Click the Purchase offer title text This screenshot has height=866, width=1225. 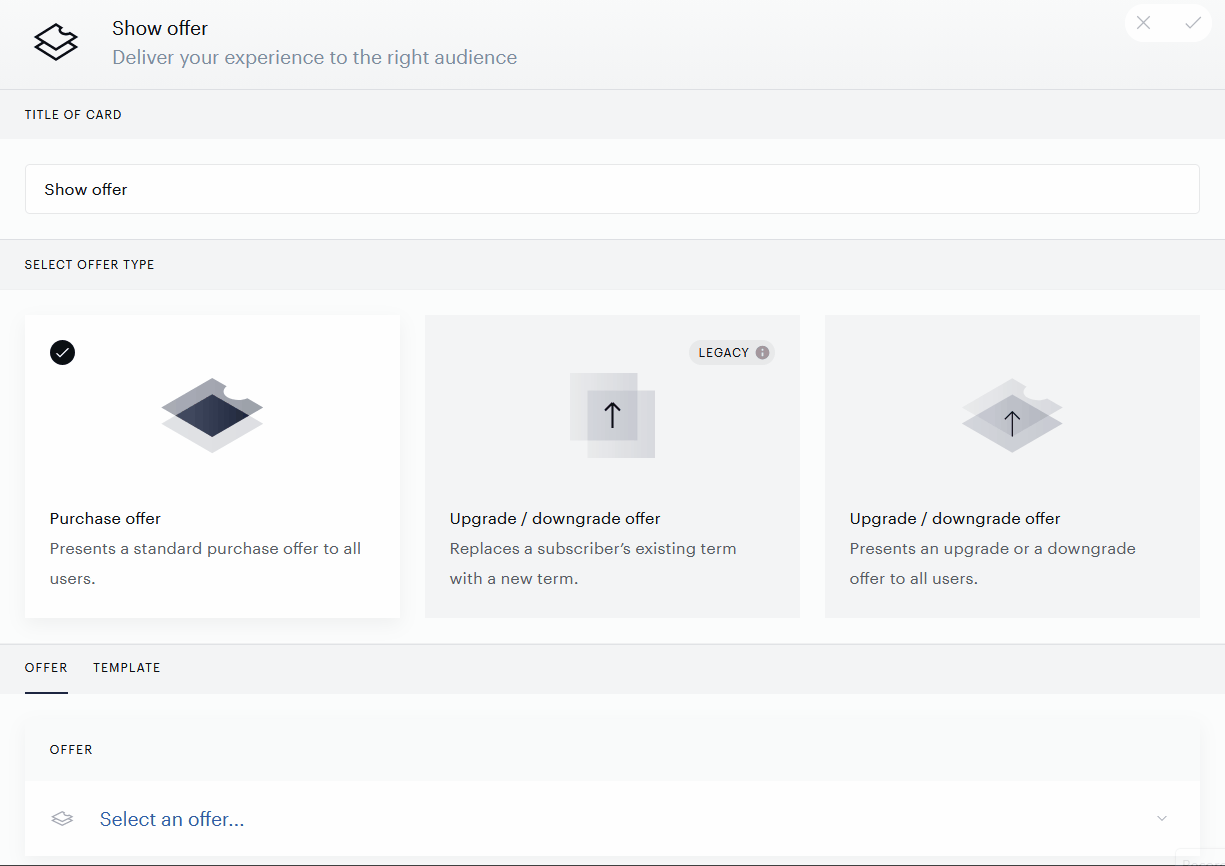pos(105,518)
